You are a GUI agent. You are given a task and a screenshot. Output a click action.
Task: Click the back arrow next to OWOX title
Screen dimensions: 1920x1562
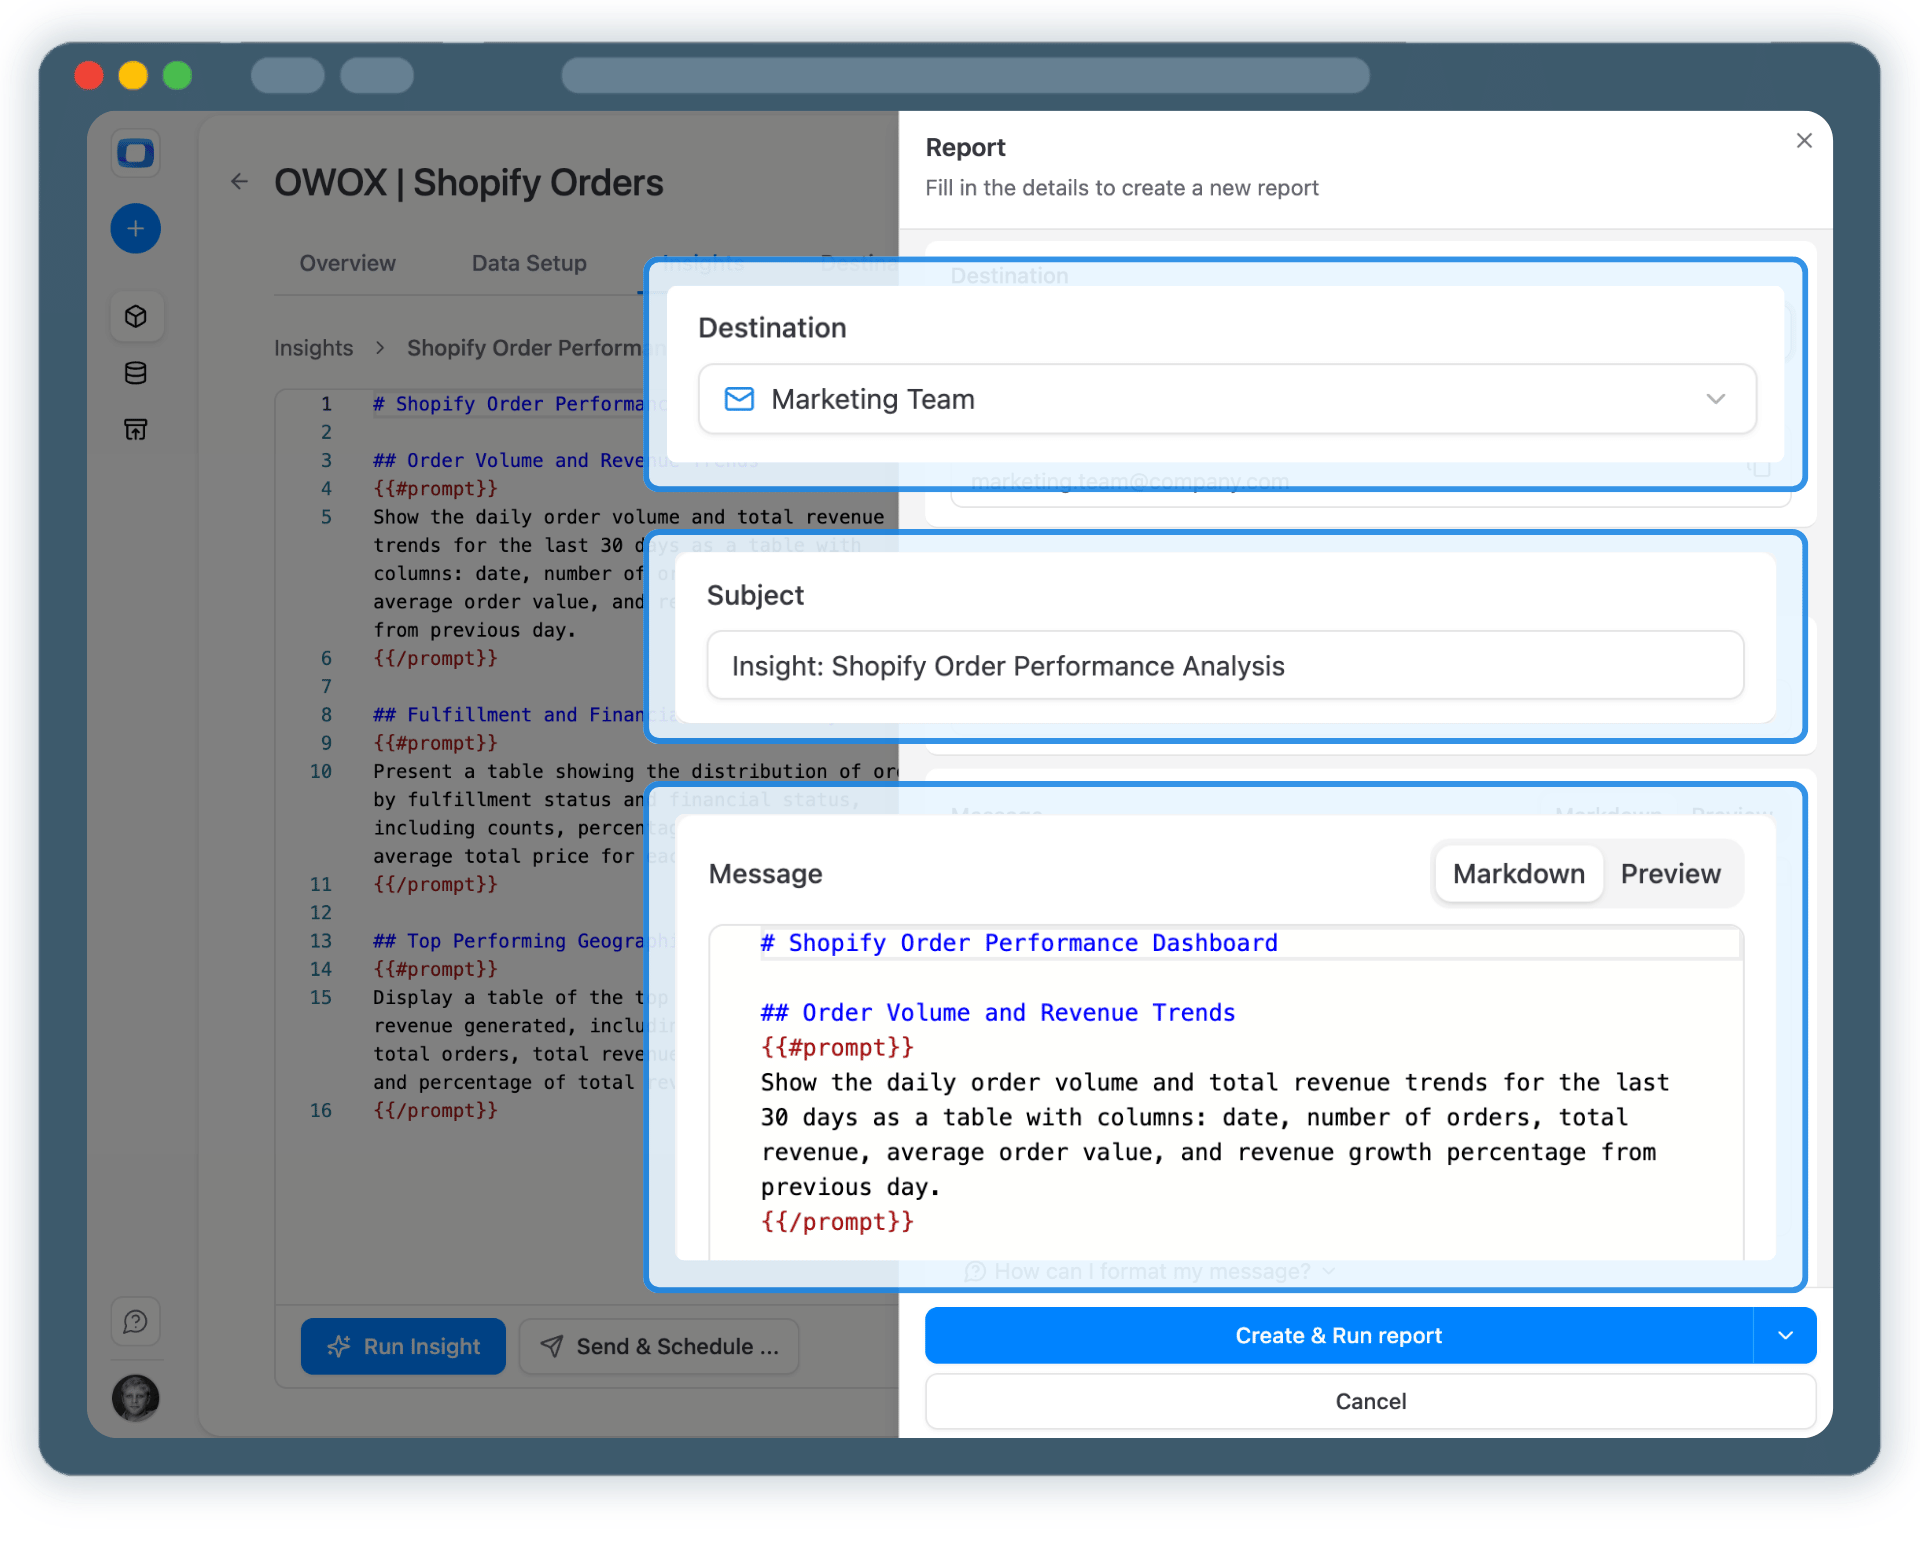coord(239,181)
